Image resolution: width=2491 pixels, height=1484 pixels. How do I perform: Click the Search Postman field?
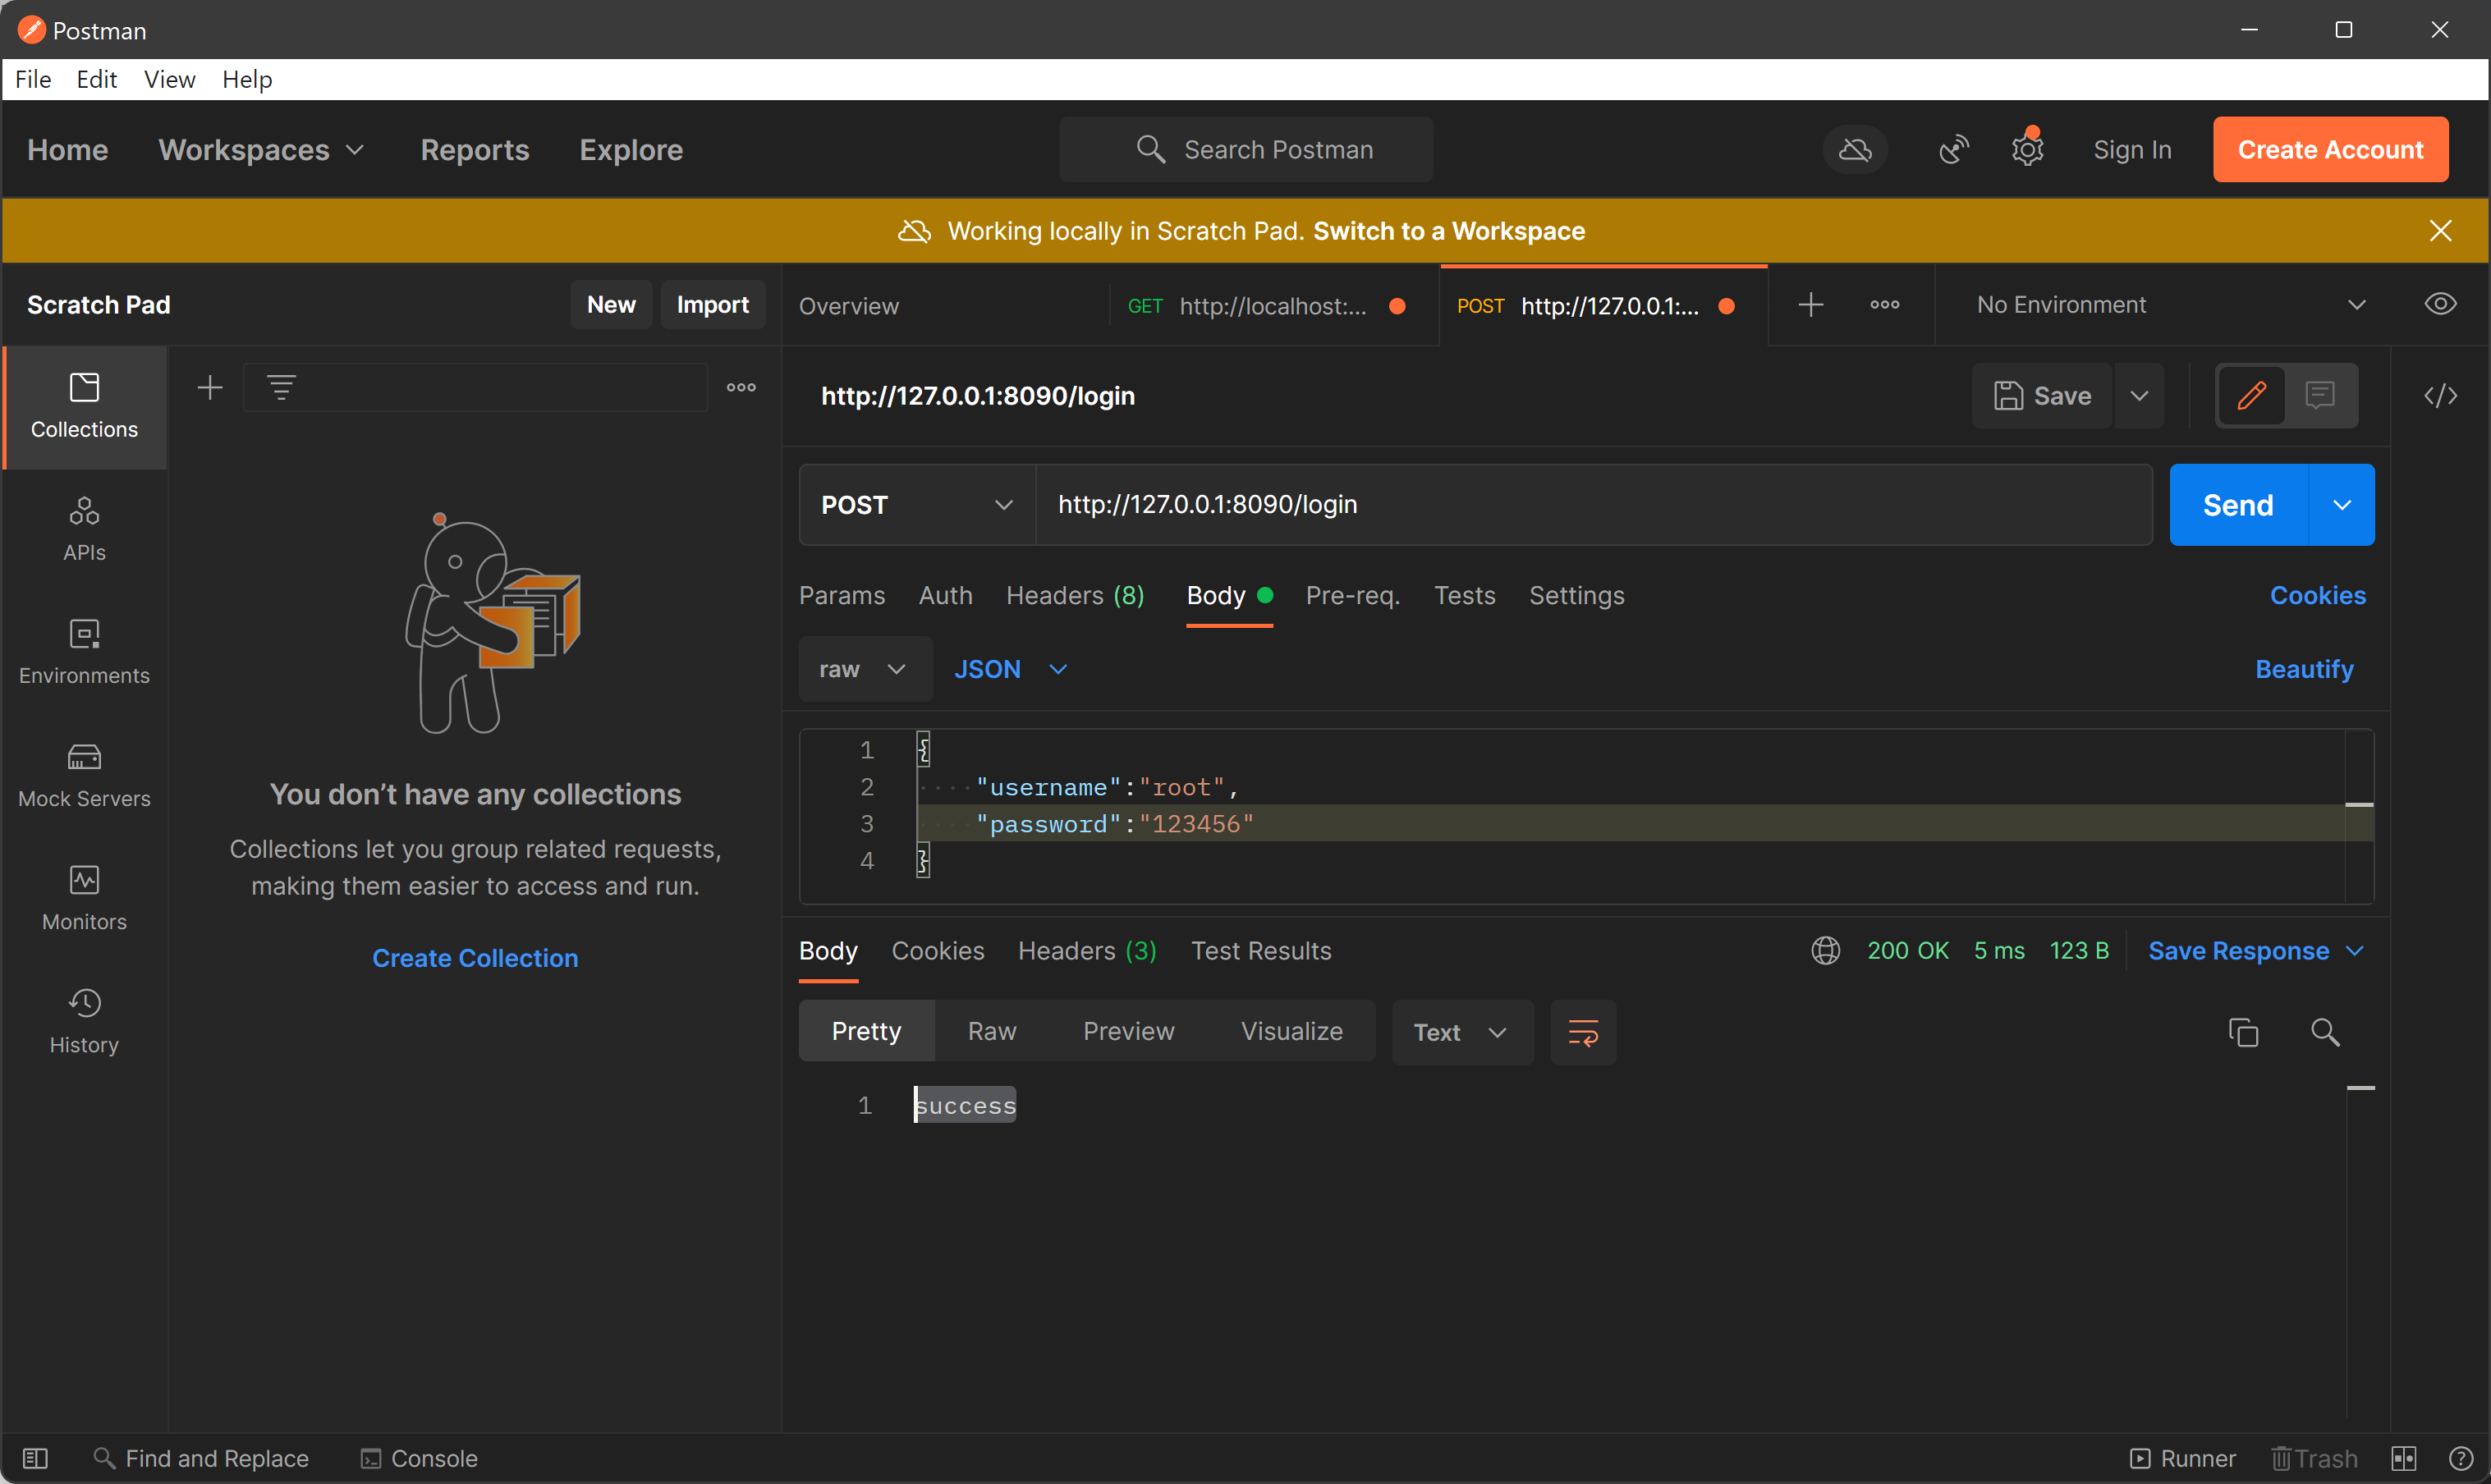click(x=1246, y=150)
